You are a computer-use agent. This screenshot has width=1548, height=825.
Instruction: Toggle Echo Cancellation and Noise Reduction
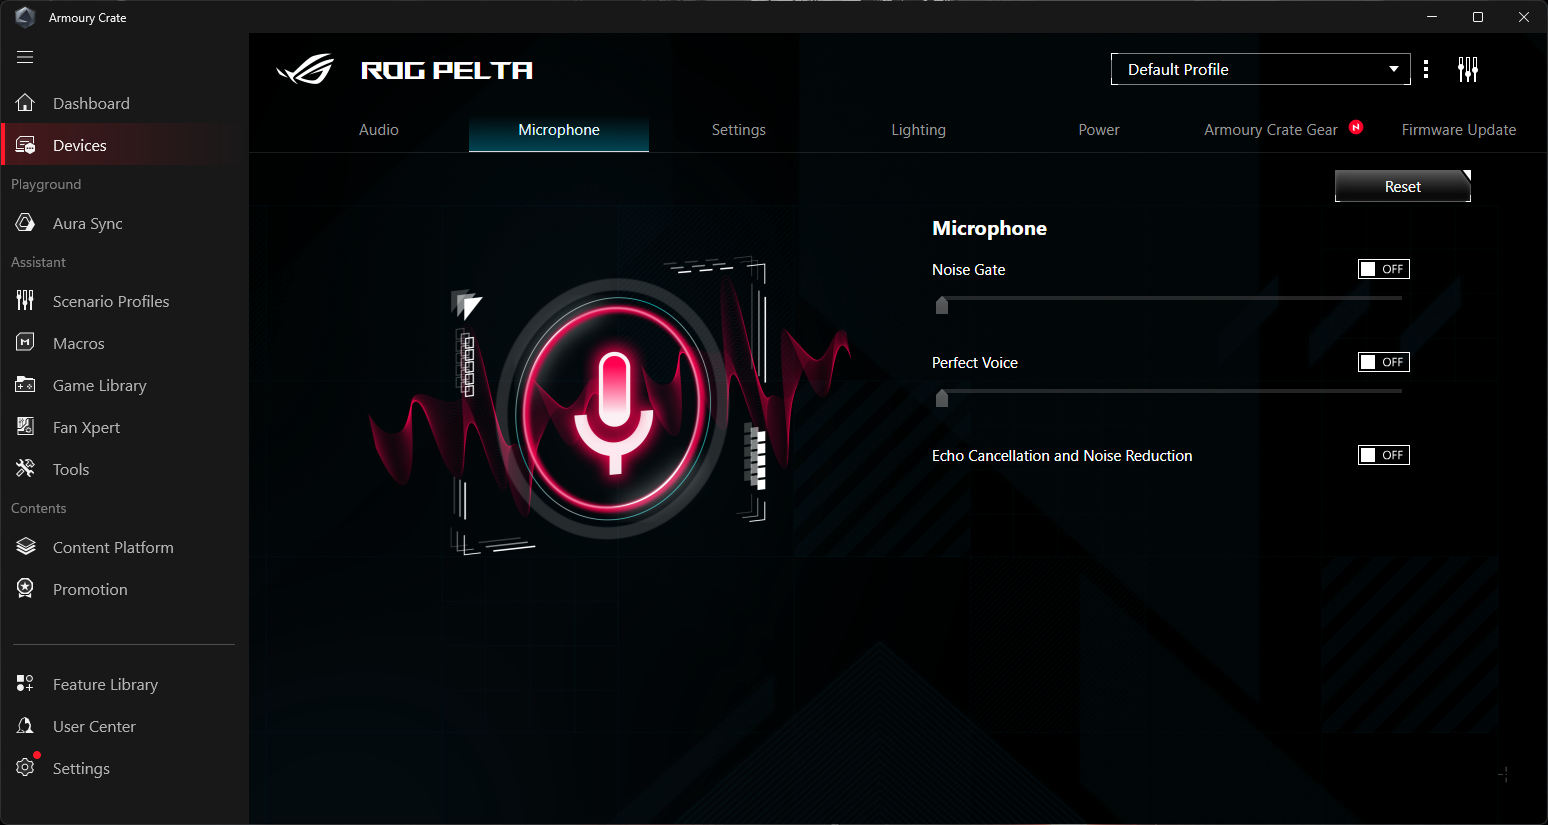(1383, 455)
